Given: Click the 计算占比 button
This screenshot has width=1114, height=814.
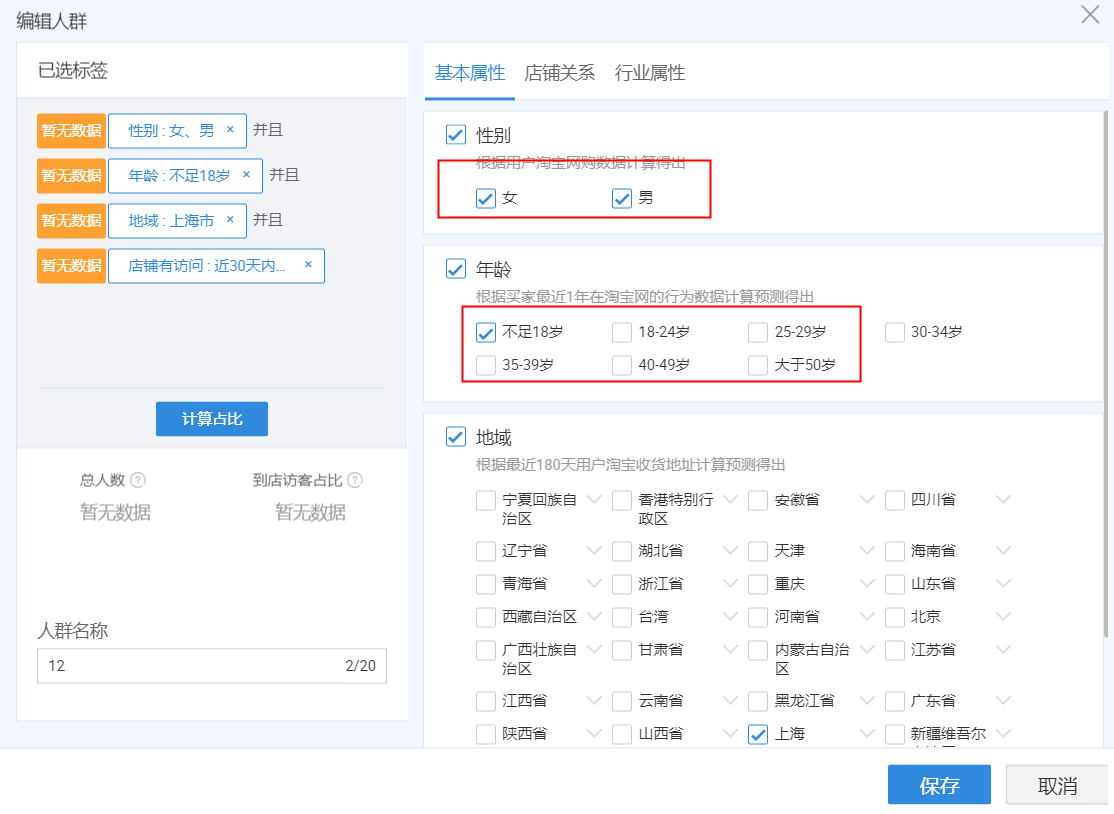Looking at the screenshot, I should tap(212, 419).
